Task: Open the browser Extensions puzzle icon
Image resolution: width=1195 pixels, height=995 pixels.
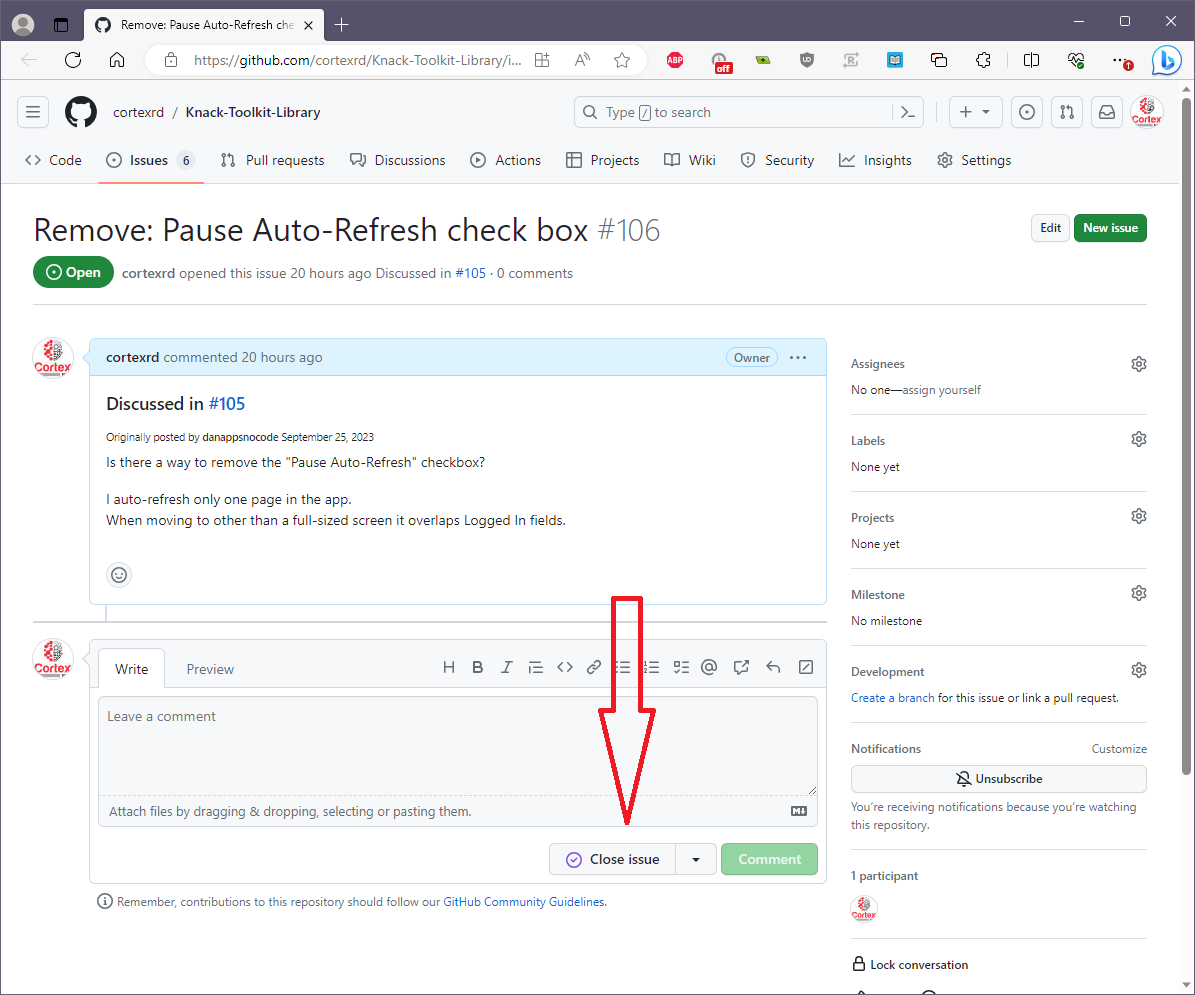Action: coord(983,60)
